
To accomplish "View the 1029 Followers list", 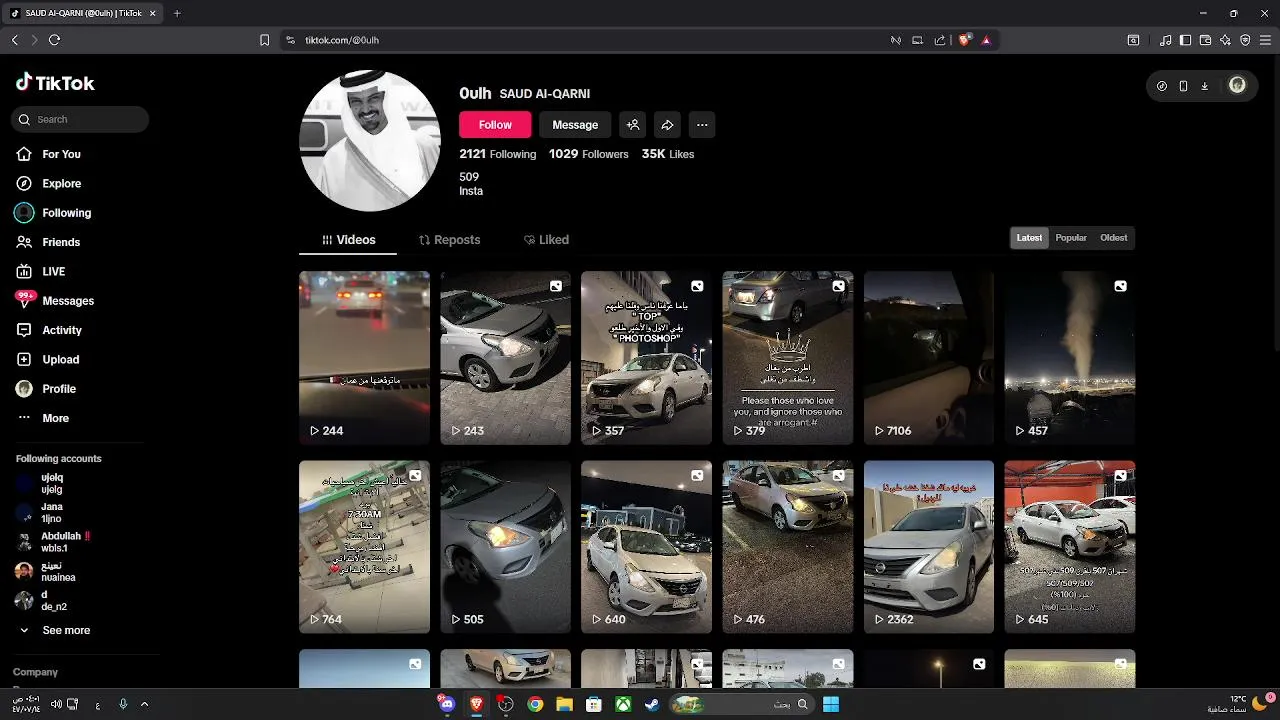I will pyautogui.click(x=589, y=154).
